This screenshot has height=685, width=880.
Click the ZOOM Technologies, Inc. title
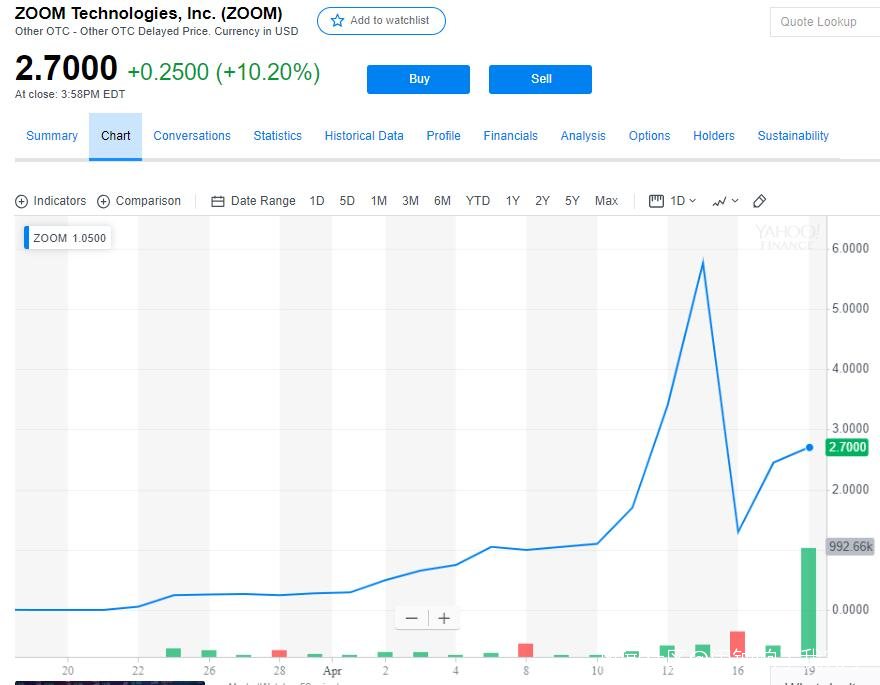pyautogui.click(x=149, y=13)
